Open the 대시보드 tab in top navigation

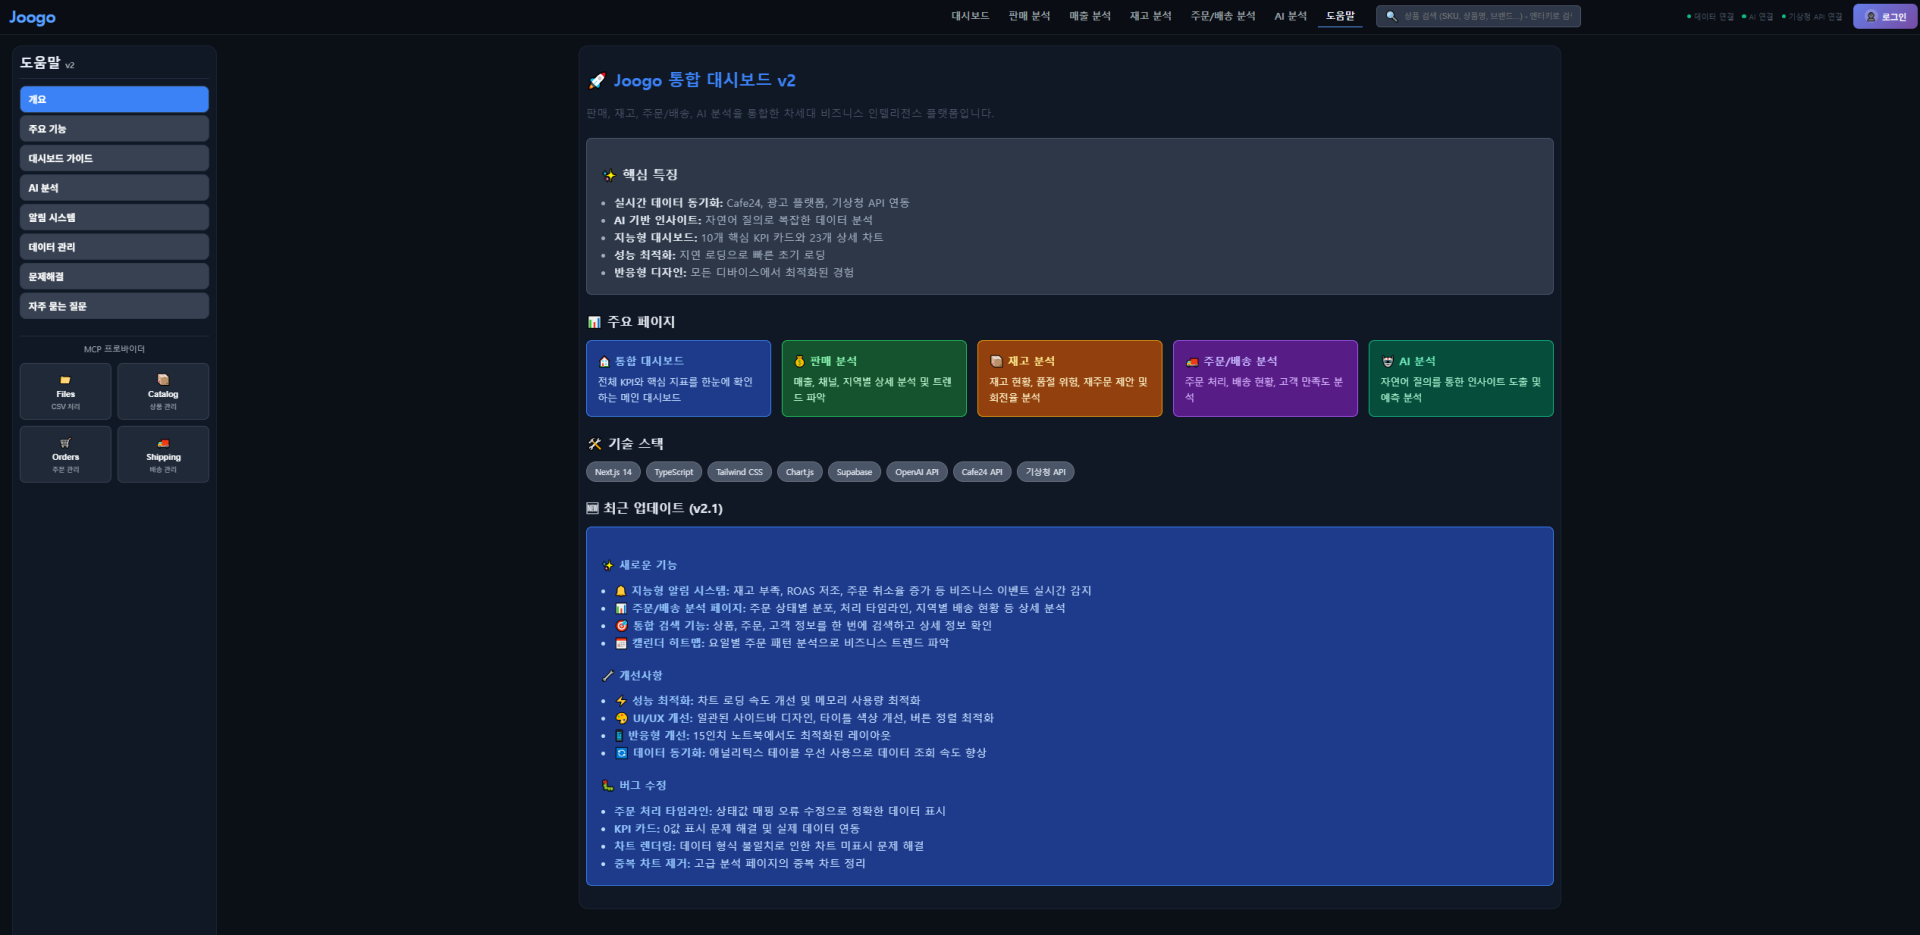click(970, 16)
